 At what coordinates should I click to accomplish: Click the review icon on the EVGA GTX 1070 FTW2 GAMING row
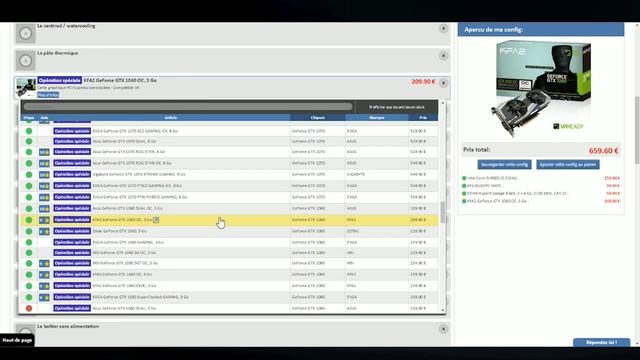[44, 186]
